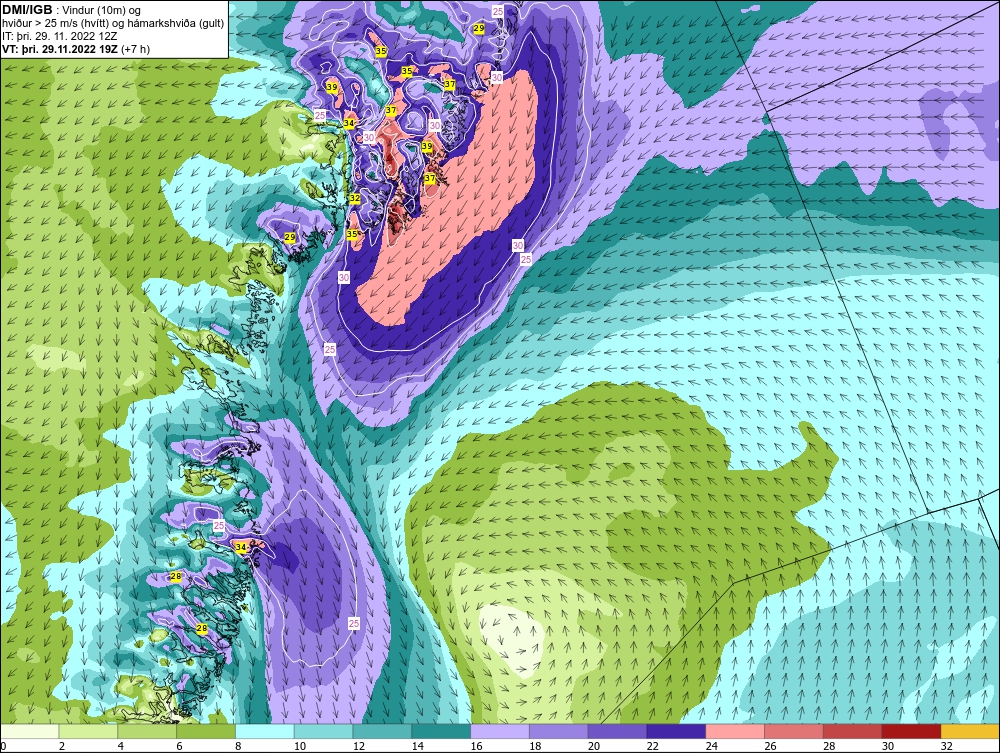Click the 24–26 m/s pink legend swatch
The image size is (1000, 753).
[735, 731]
